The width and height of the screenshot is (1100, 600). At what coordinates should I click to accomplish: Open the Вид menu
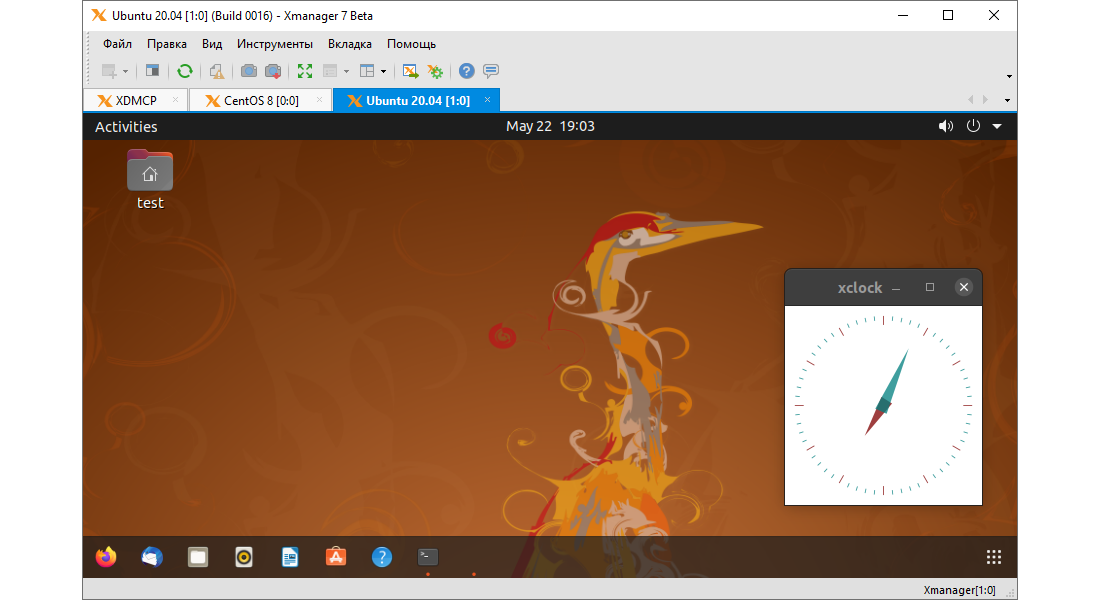tap(212, 44)
